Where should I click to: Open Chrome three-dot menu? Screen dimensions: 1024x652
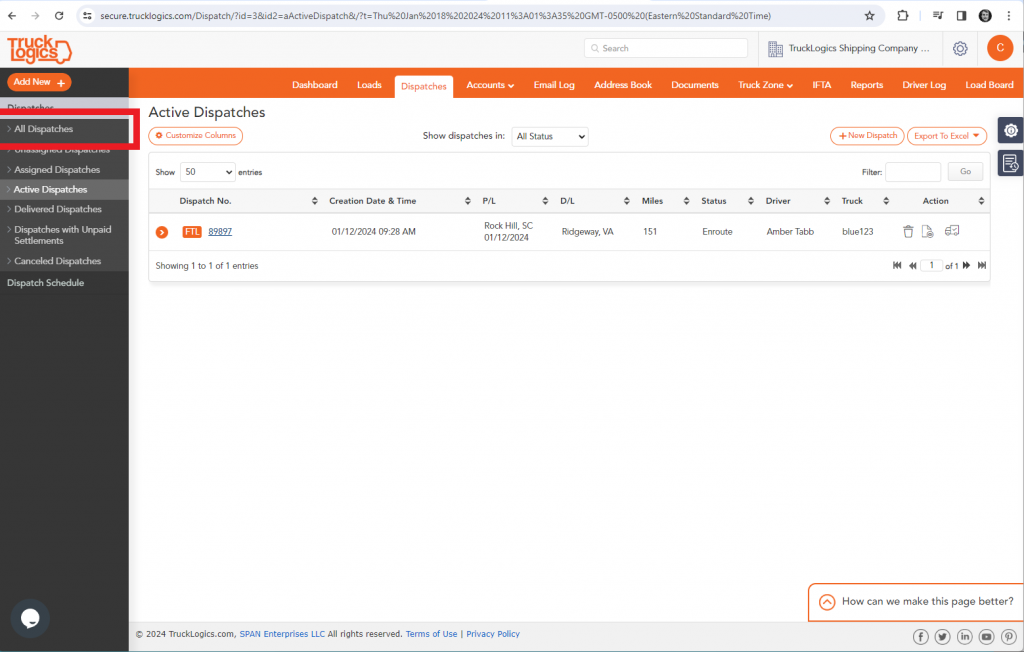[x=1008, y=16]
